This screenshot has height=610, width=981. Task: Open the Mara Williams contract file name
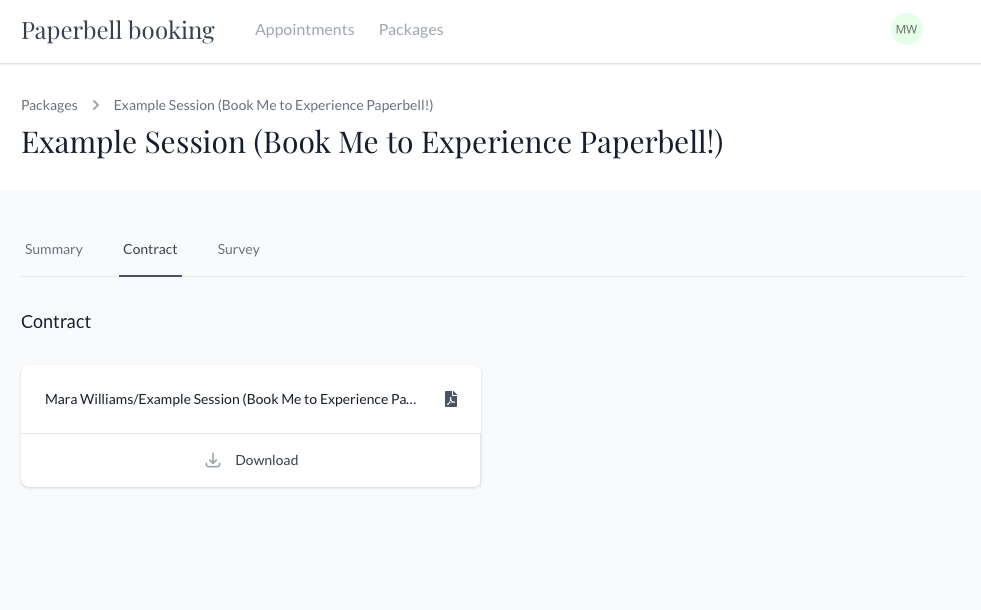click(x=230, y=399)
